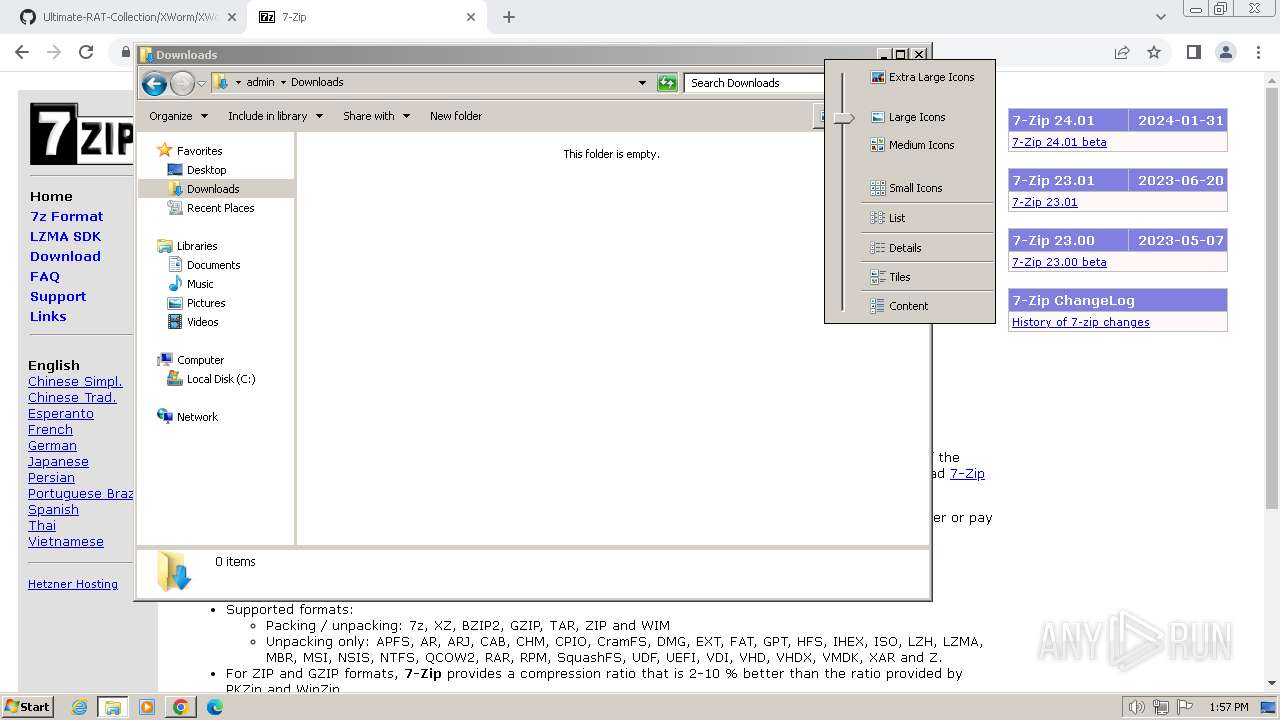The width and height of the screenshot is (1280, 720).
Task: Click the Chrome profile avatar icon
Action: point(1226,52)
